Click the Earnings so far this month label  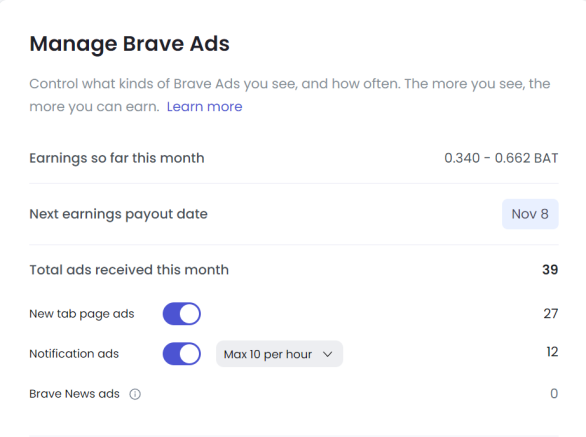pos(117,159)
